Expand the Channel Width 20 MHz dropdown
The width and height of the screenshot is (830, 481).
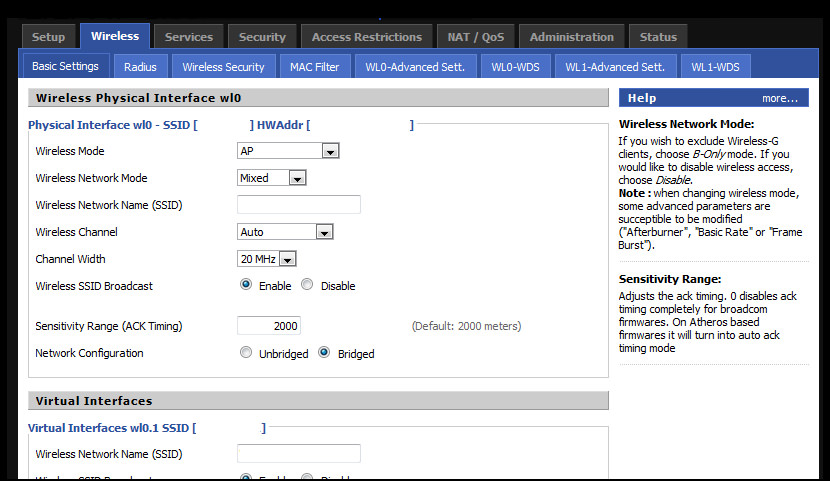tap(287, 259)
